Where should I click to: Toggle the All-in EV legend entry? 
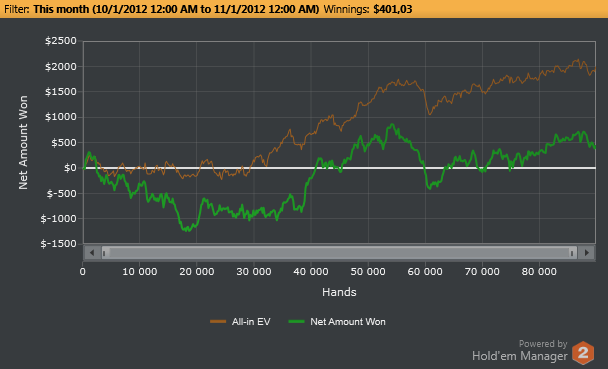[240, 322]
